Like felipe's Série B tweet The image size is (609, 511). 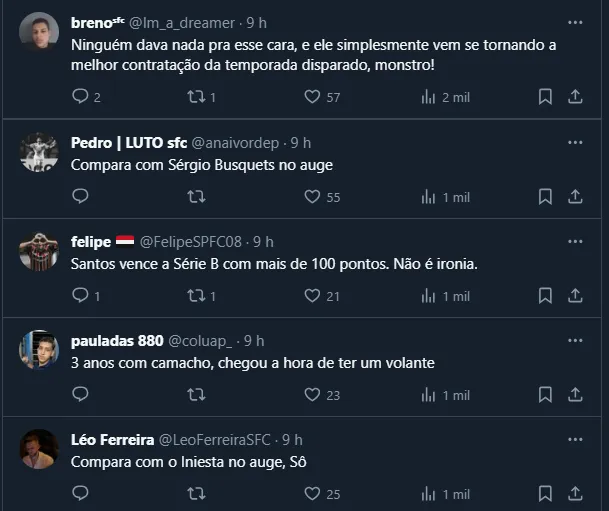pos(312,296)
